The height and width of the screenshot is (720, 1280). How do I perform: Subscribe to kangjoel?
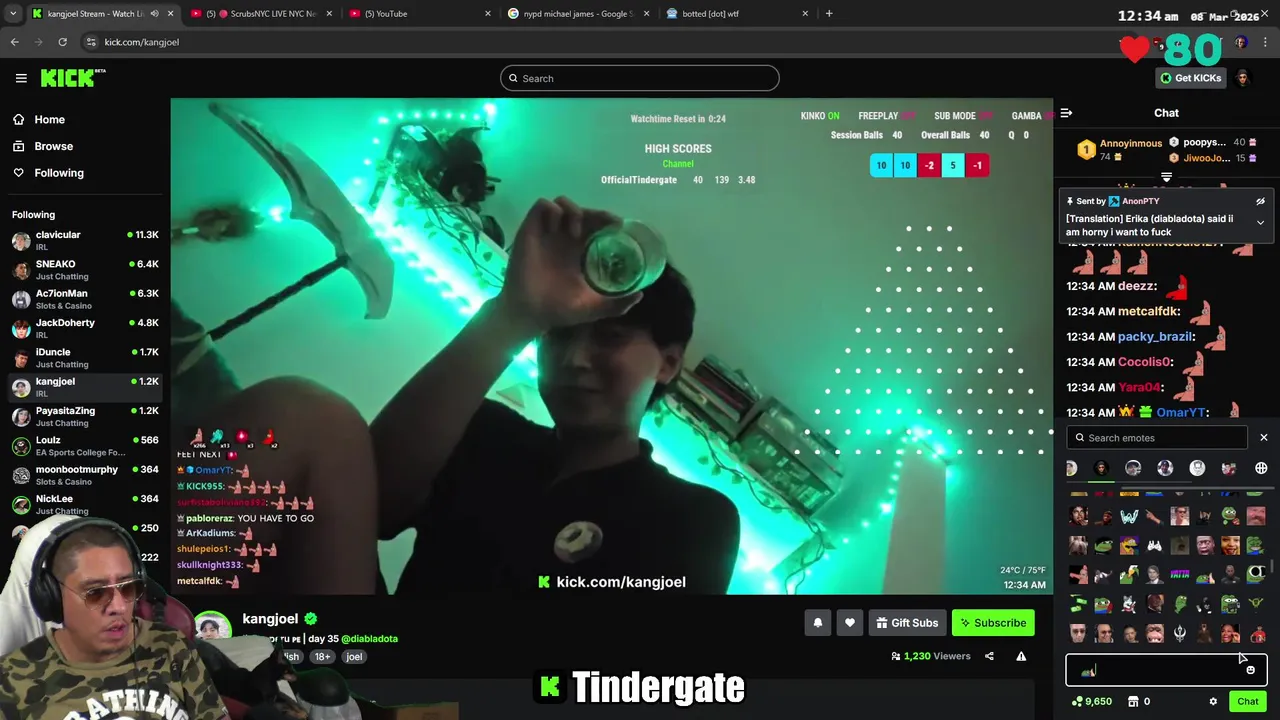pyautogui.click(x=993, y=623)
